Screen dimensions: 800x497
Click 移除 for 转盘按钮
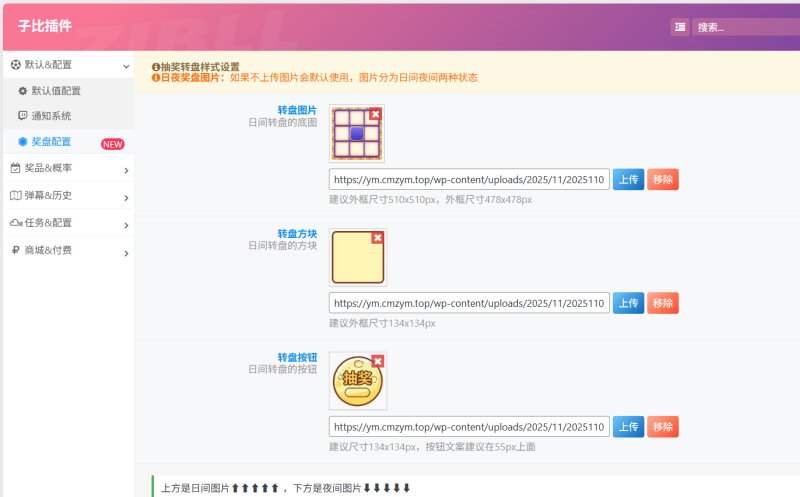tap(663, 427)
